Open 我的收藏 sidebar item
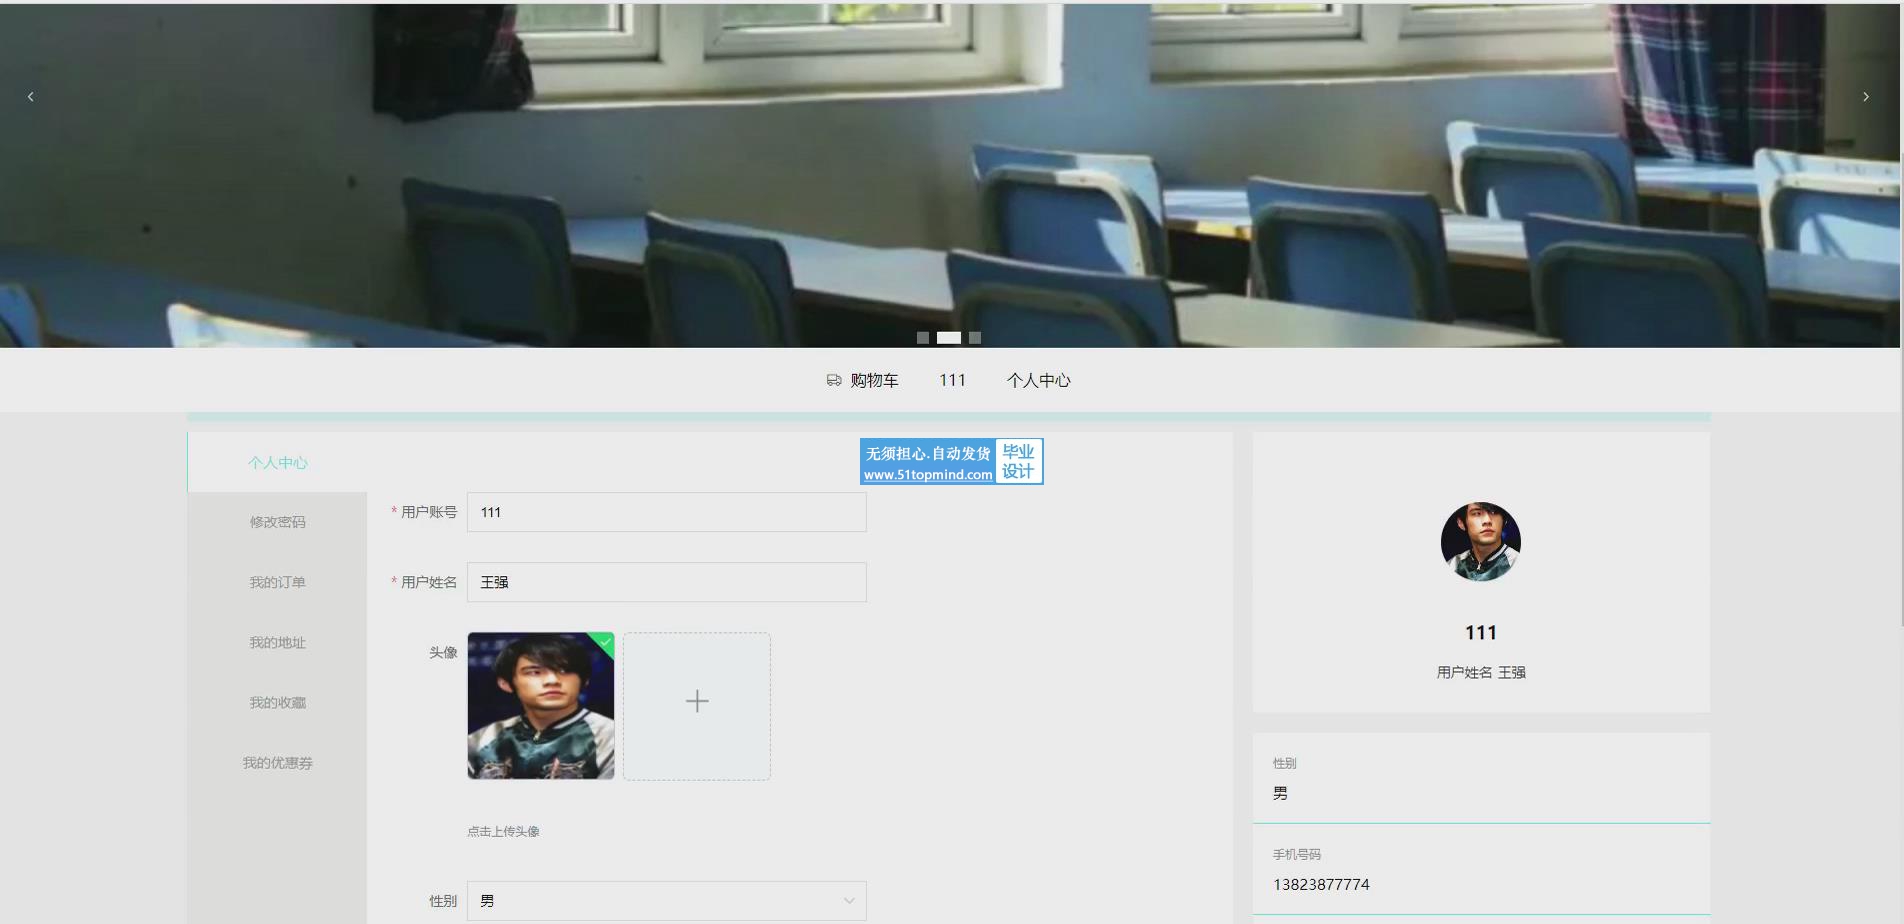1904x924 pixels. 277,702
